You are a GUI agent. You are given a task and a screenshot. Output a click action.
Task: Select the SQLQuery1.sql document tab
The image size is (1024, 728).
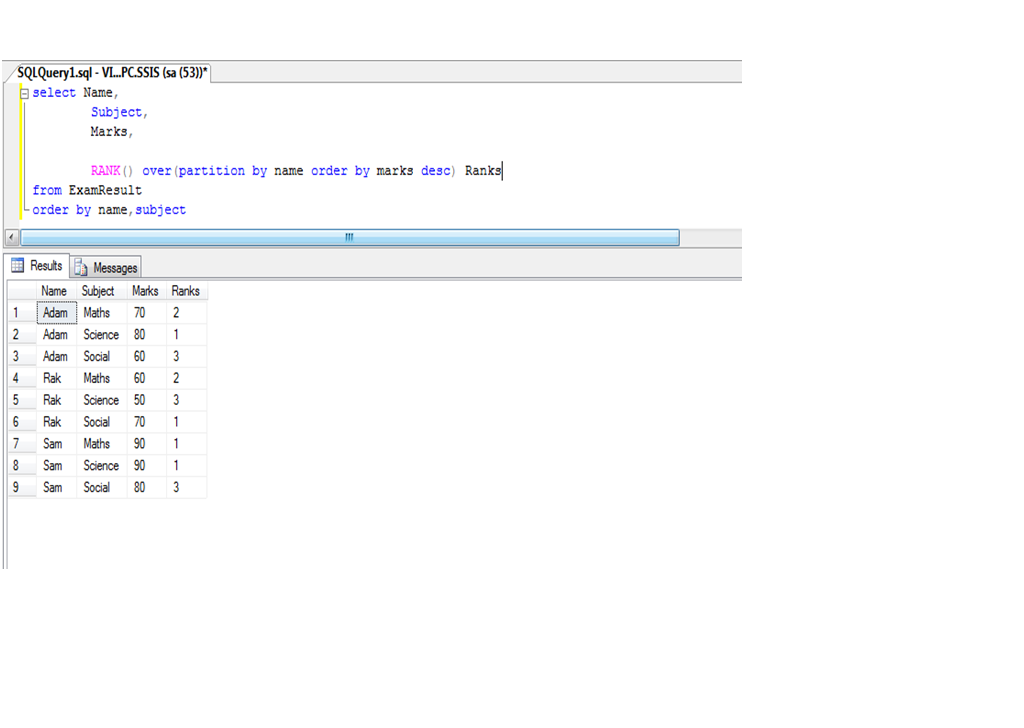[110, 72]
